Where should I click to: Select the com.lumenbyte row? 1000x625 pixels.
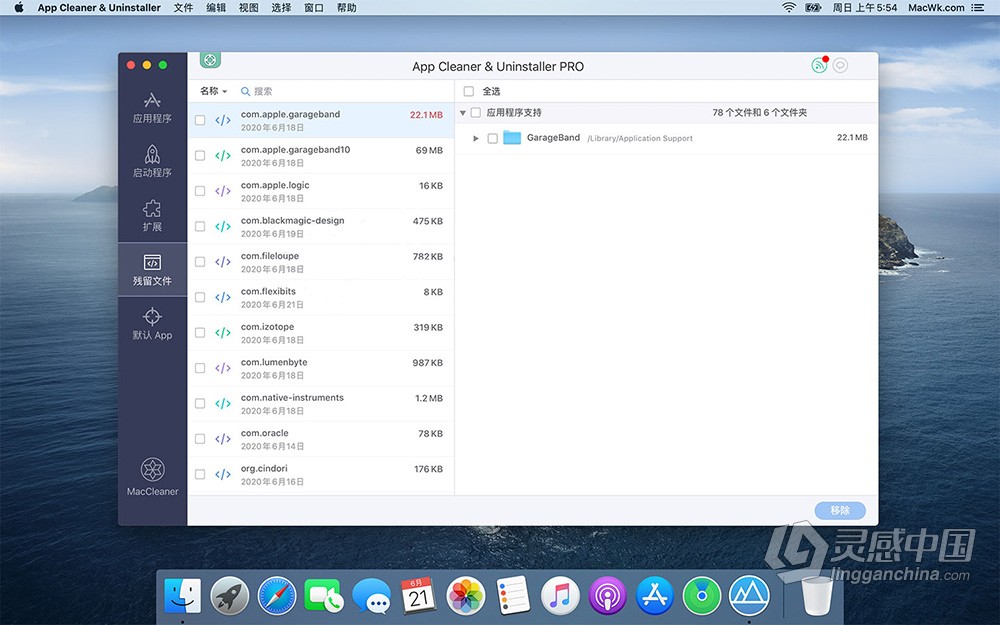(321, 368)
